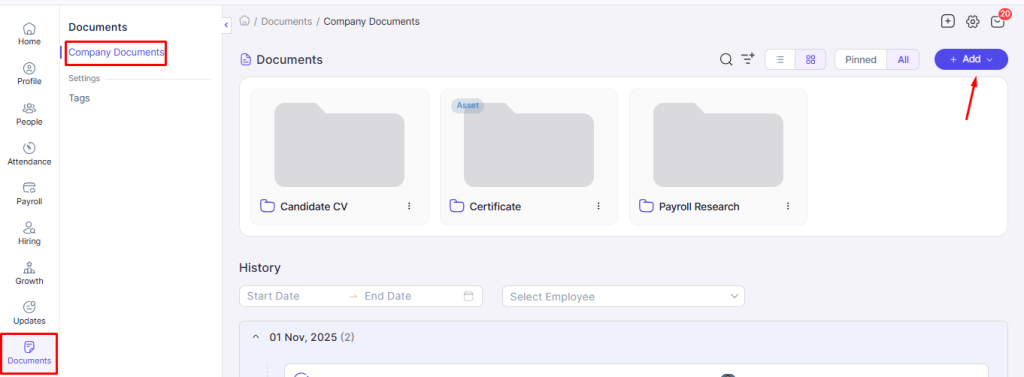Viewport: 1024px width, 377px height.
Task: Click the Payroll Research folder name
Action: pyautogui.click(x=699, y=206)
